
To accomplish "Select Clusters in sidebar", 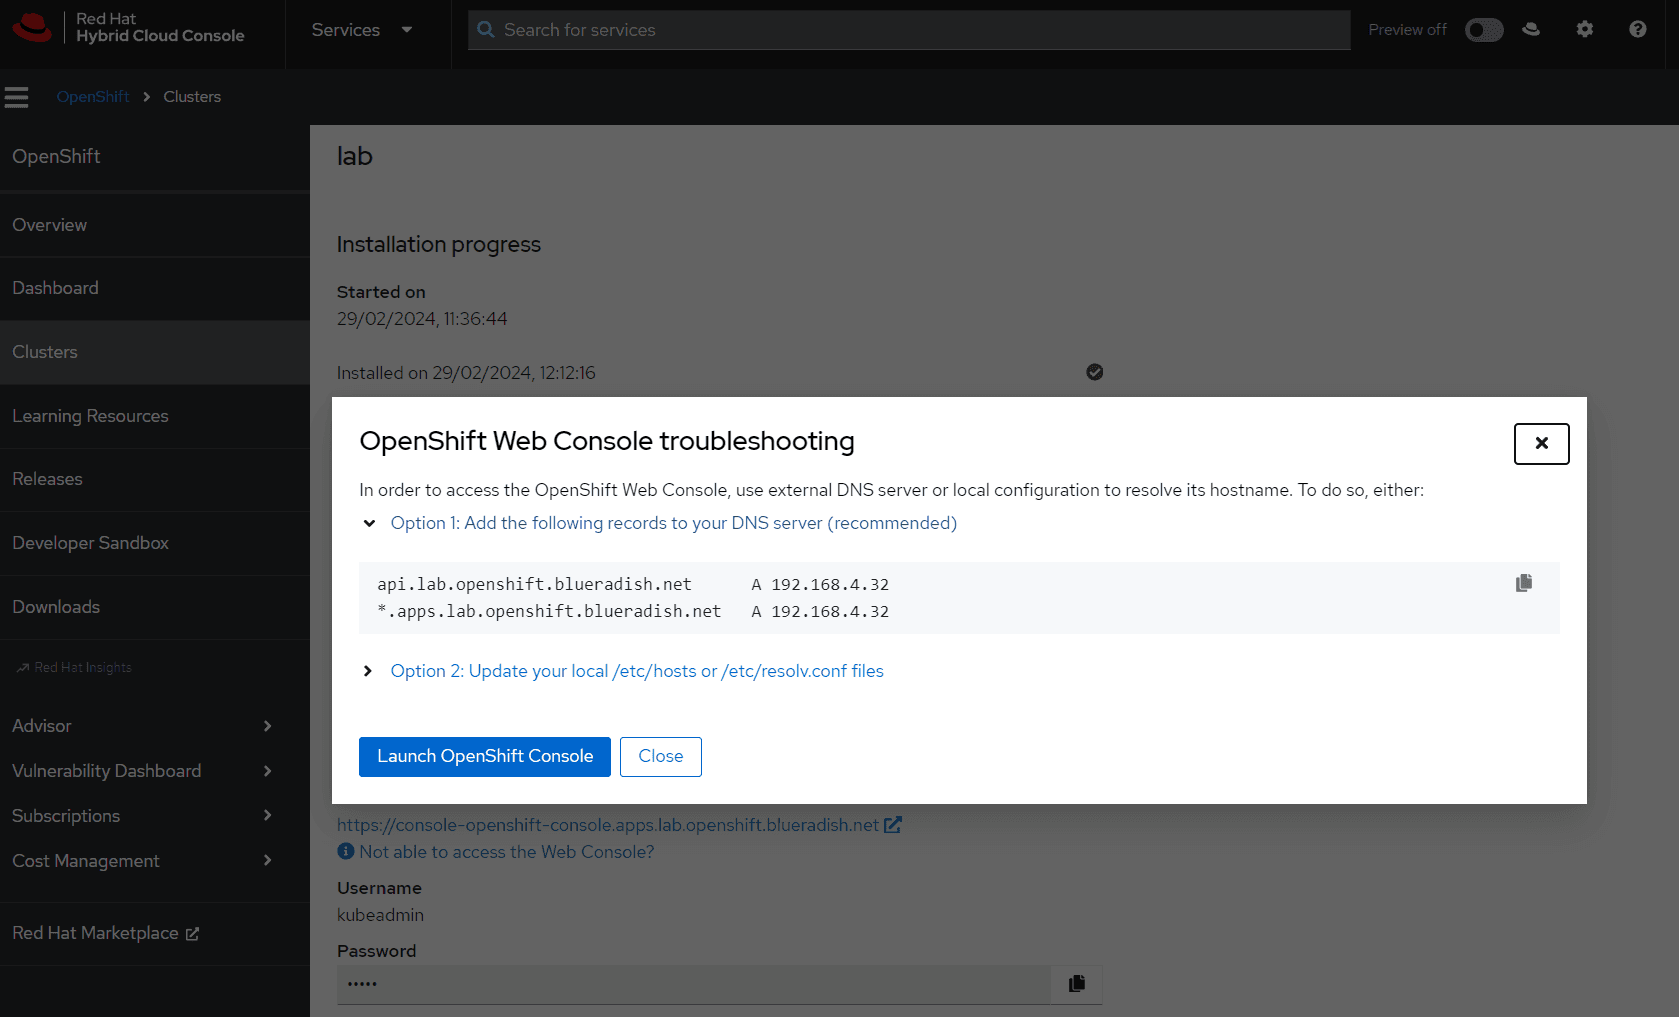I will click(154, 352).
